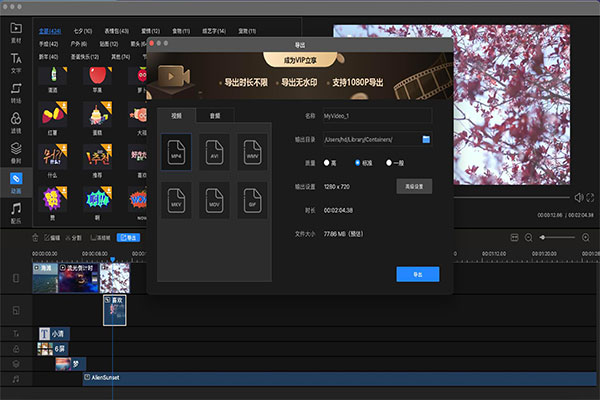
Task: Click the blue 导出 button in dialog
Action: 417,273
